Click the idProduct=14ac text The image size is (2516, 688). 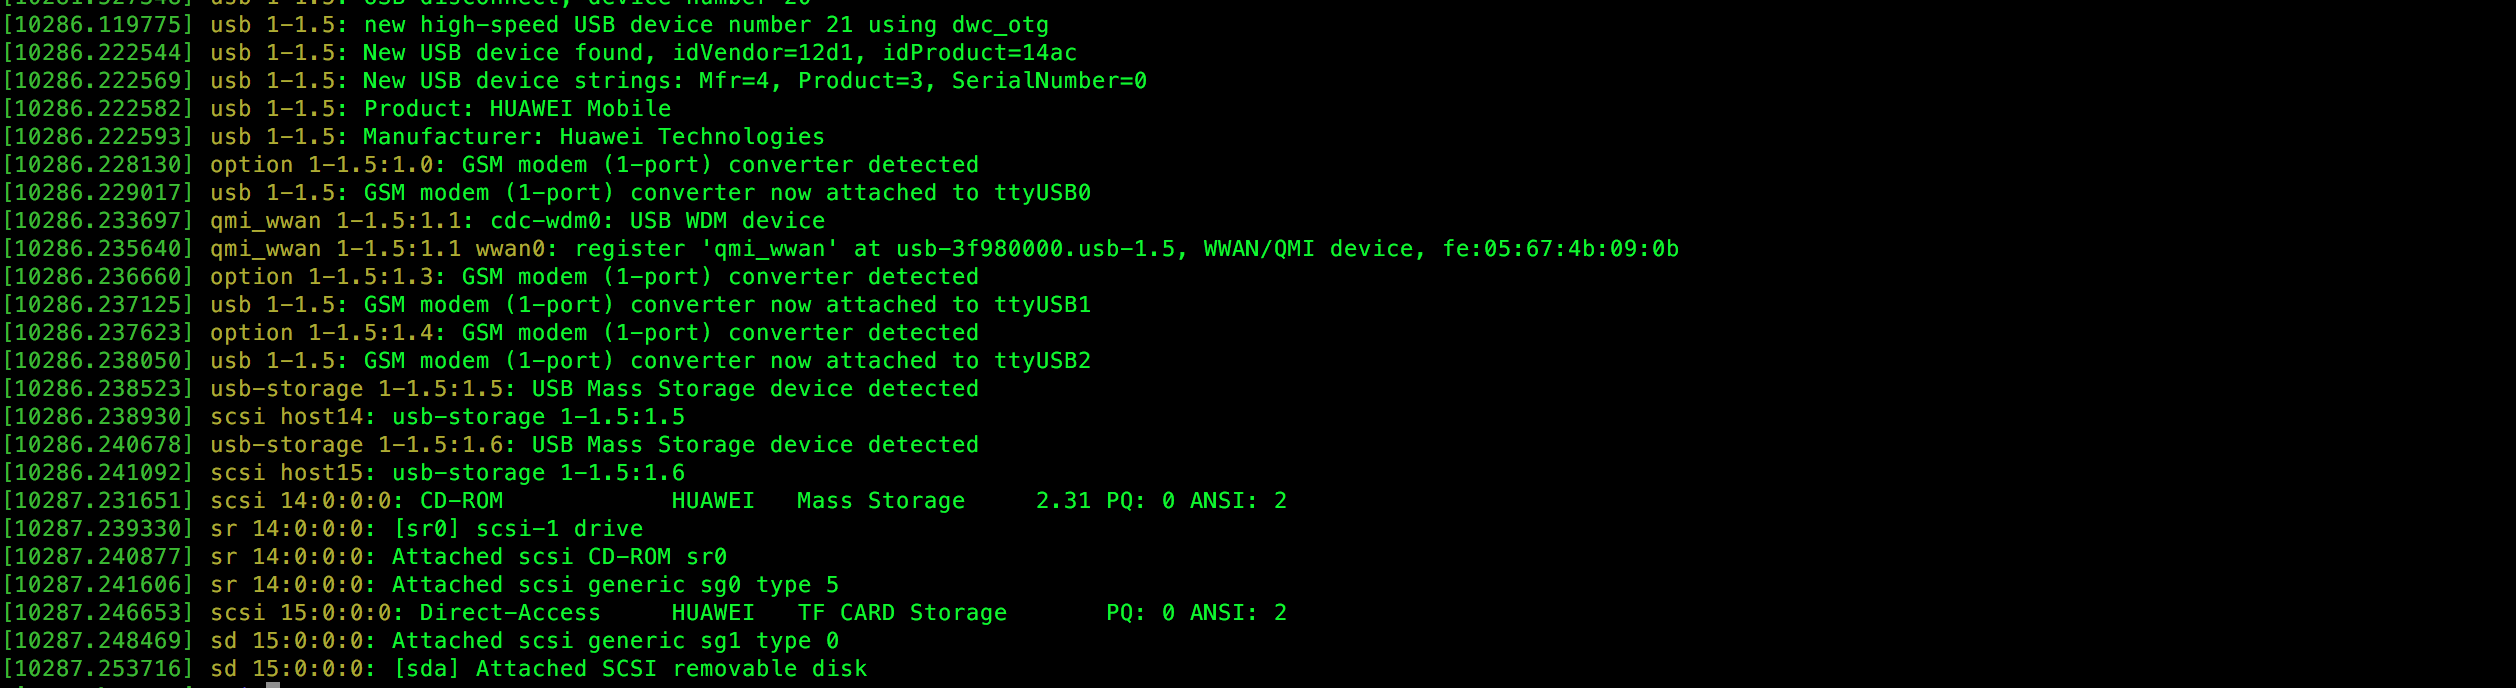[x=980, y=52]
